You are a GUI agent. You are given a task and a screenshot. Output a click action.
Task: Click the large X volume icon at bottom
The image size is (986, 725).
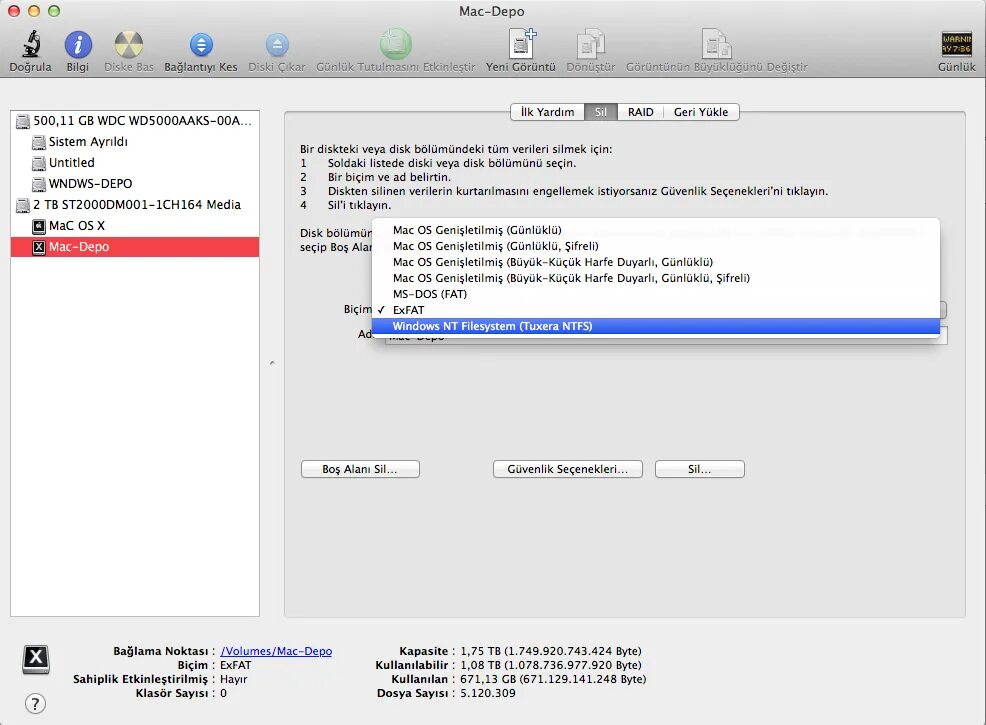pyautogui.click(x=36, y=658)
